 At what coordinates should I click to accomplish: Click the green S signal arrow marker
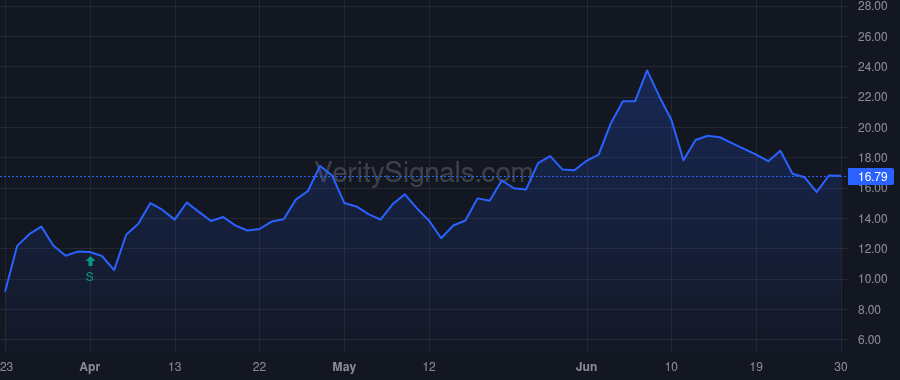tap(90, 261)
